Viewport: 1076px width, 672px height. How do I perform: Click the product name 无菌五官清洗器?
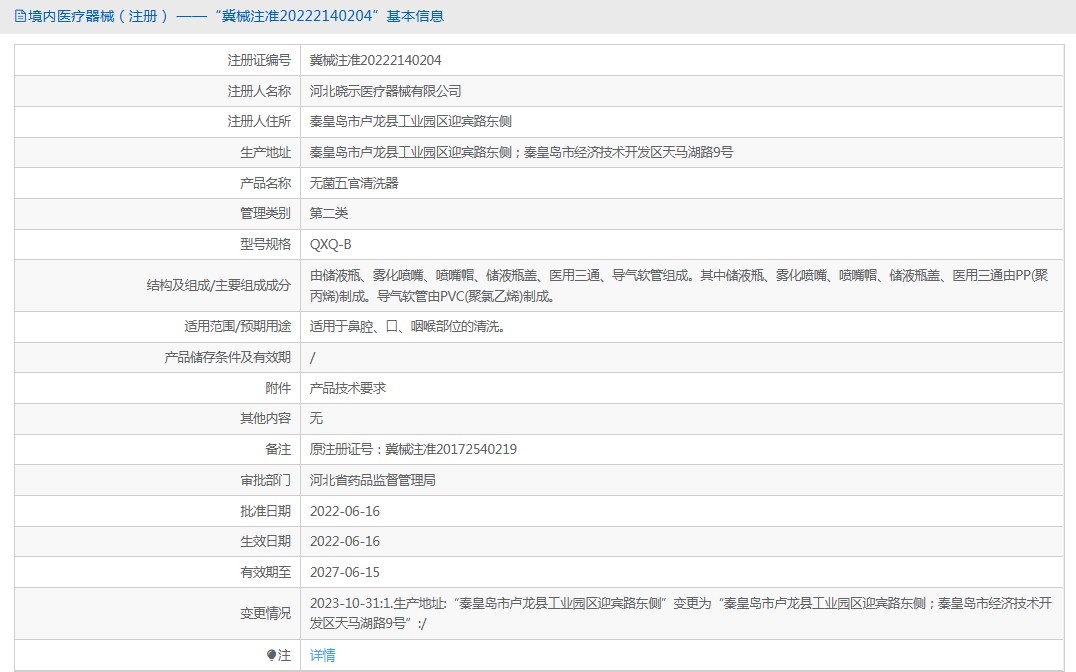tap(354, 183)
